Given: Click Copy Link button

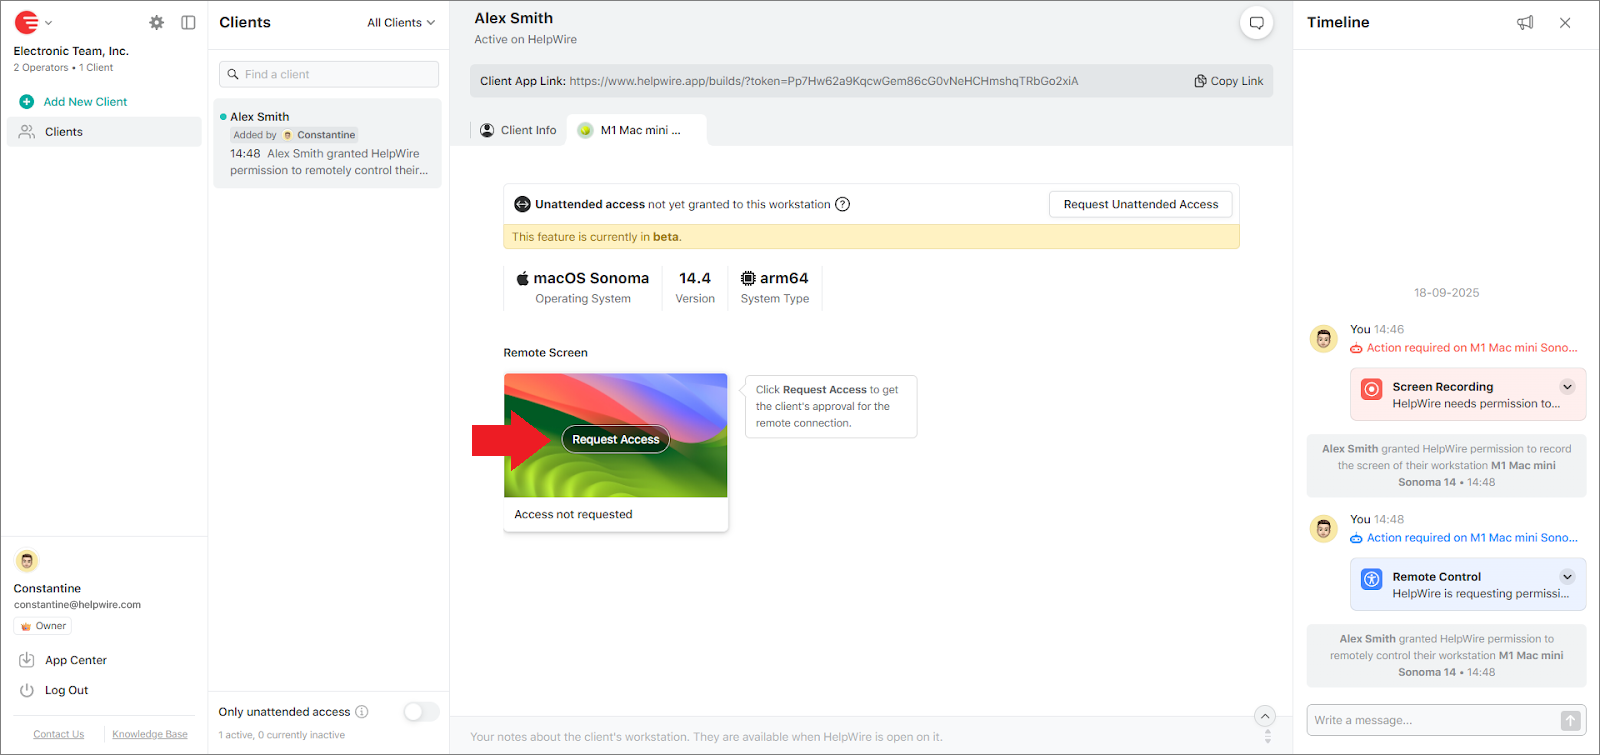Looking at the screenshot, I should pyautogui.click(x=1229, y=81).
